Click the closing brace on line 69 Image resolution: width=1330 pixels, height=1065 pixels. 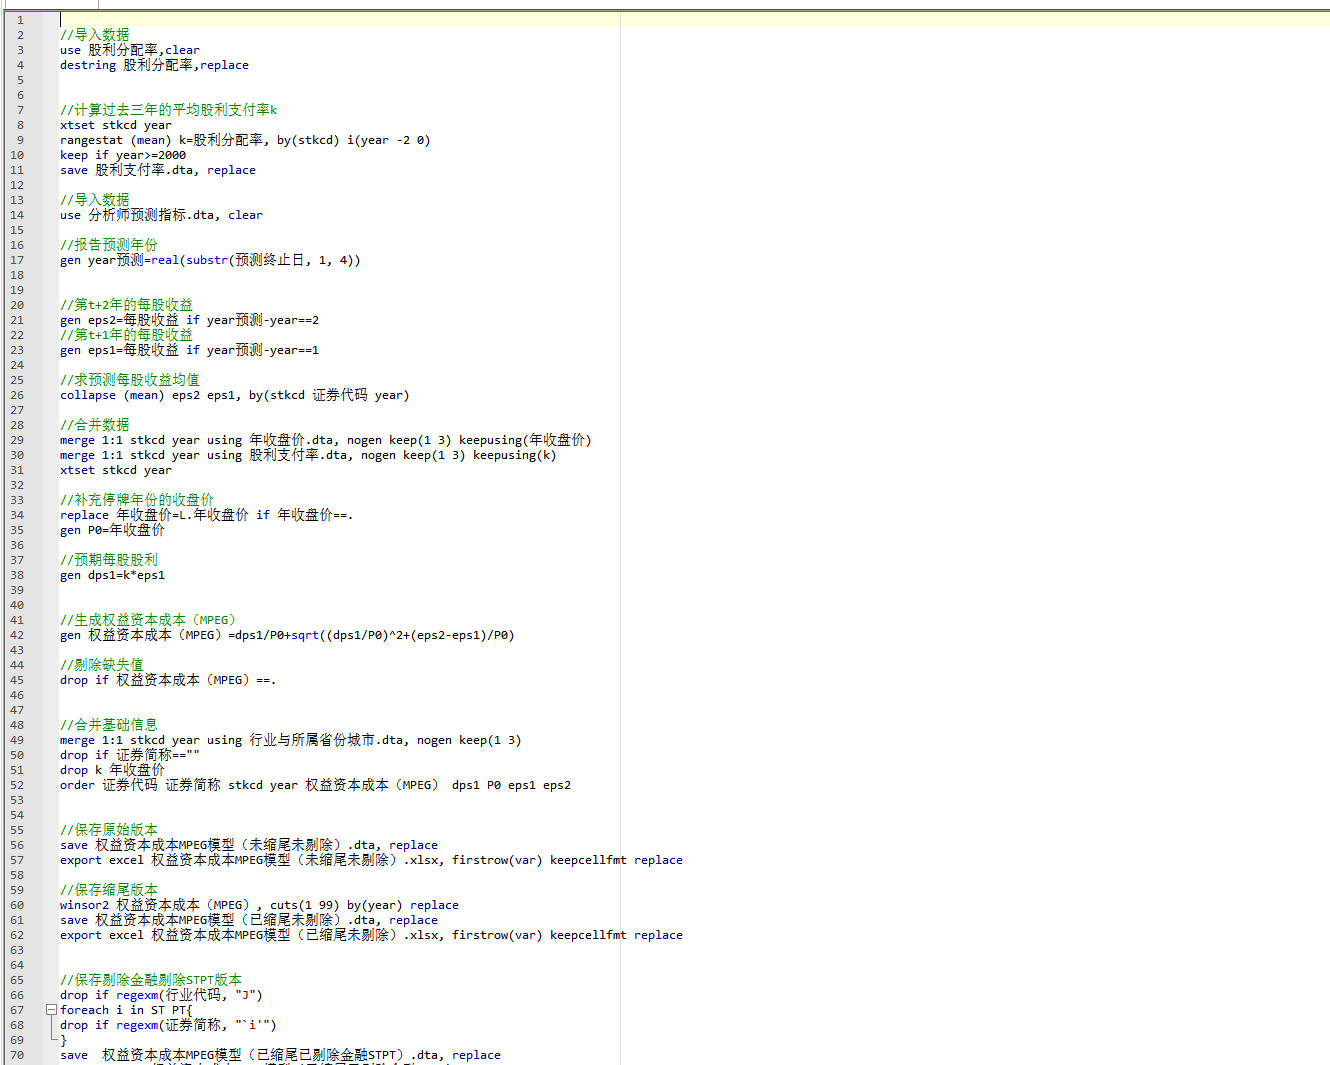[x=63, y=1040]
